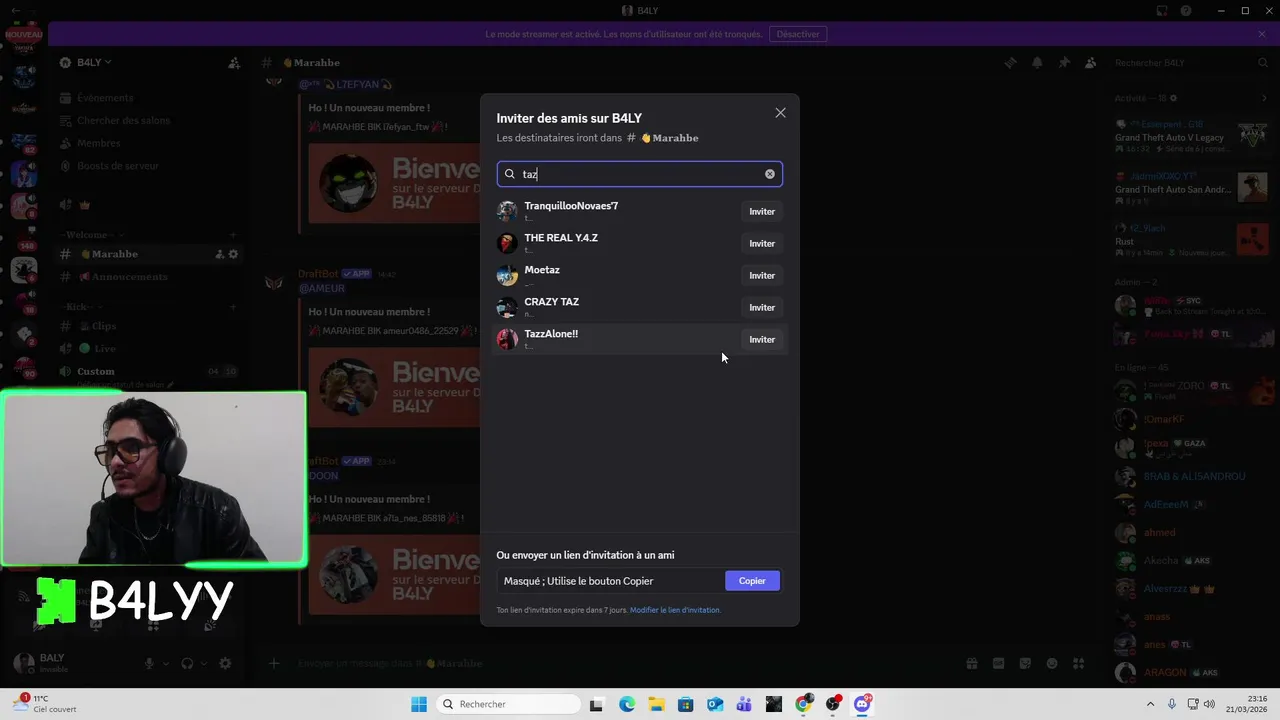Select the Moetaz name in results
This screenshot has width=1280, height=720.
[x=542, y=270]
